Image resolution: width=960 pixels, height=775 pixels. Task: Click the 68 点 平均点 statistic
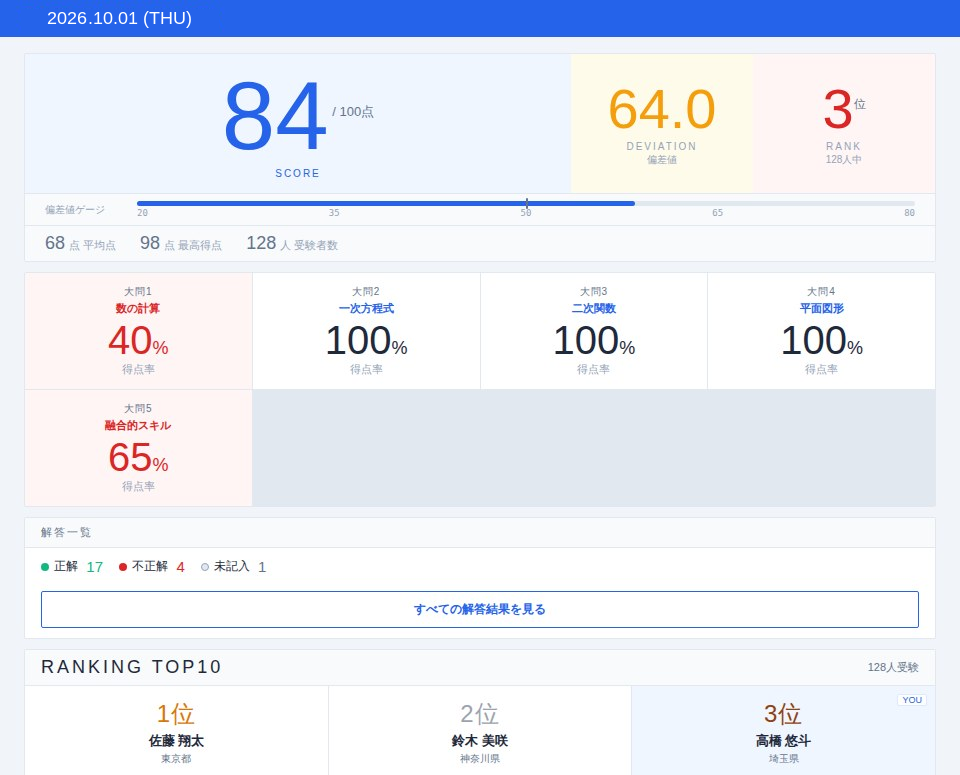coord(80,244)
